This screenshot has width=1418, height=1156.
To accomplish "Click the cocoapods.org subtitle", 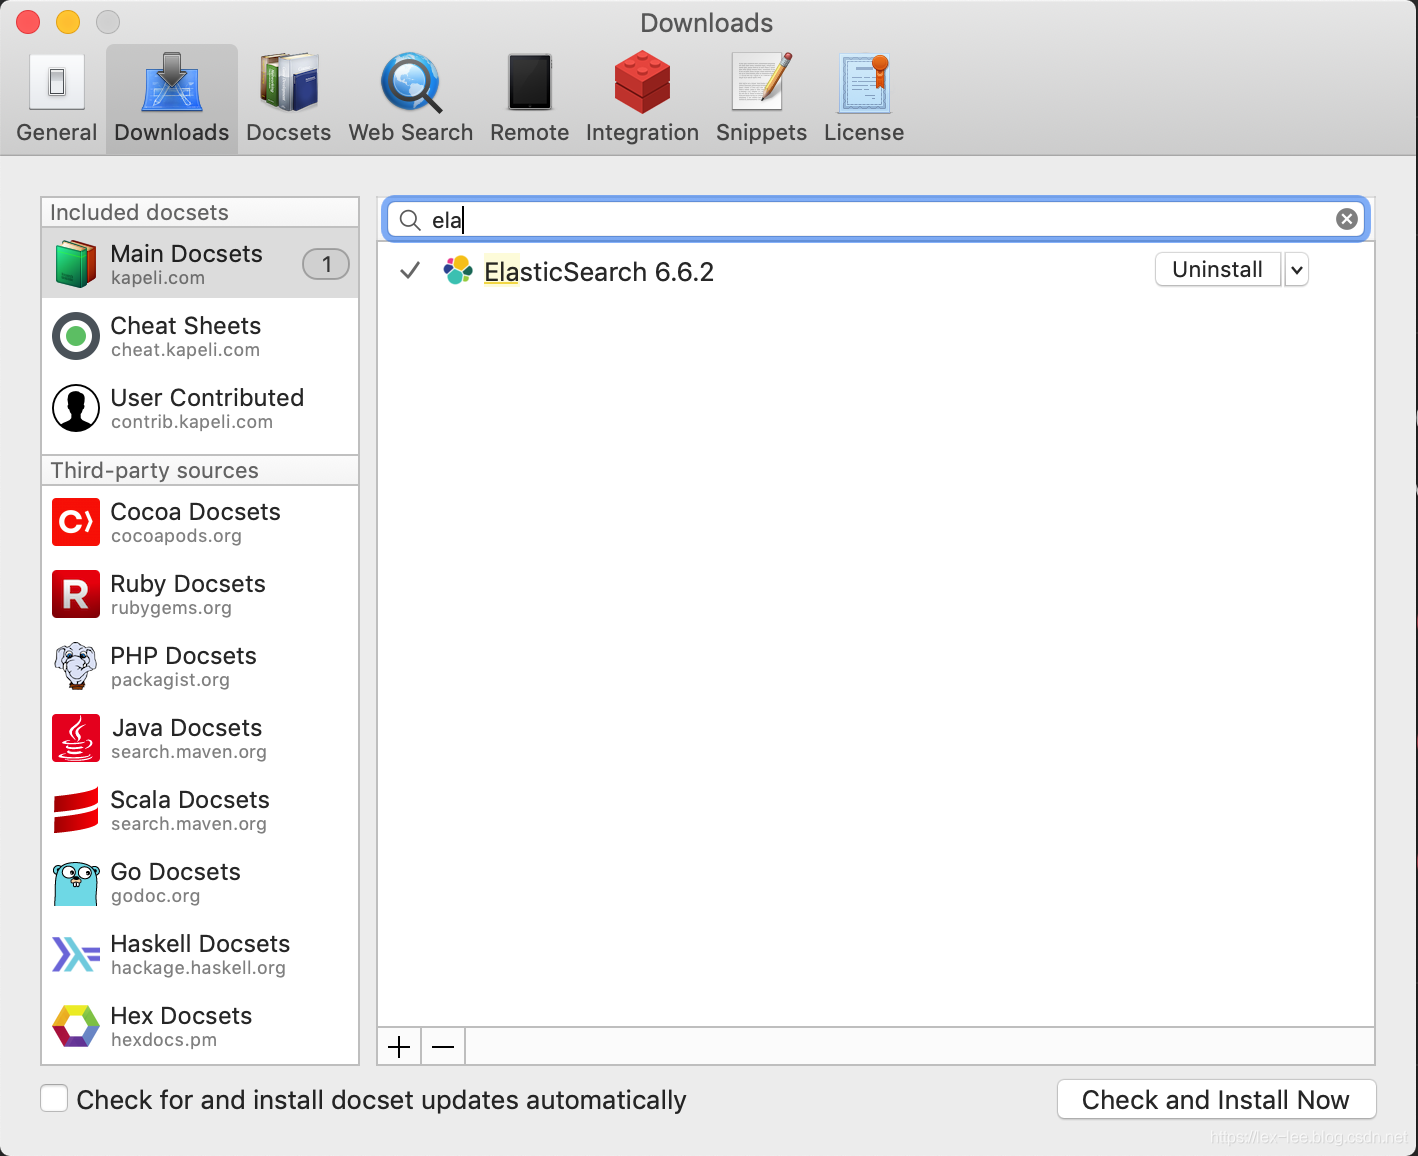I will (x=176, y=536).
